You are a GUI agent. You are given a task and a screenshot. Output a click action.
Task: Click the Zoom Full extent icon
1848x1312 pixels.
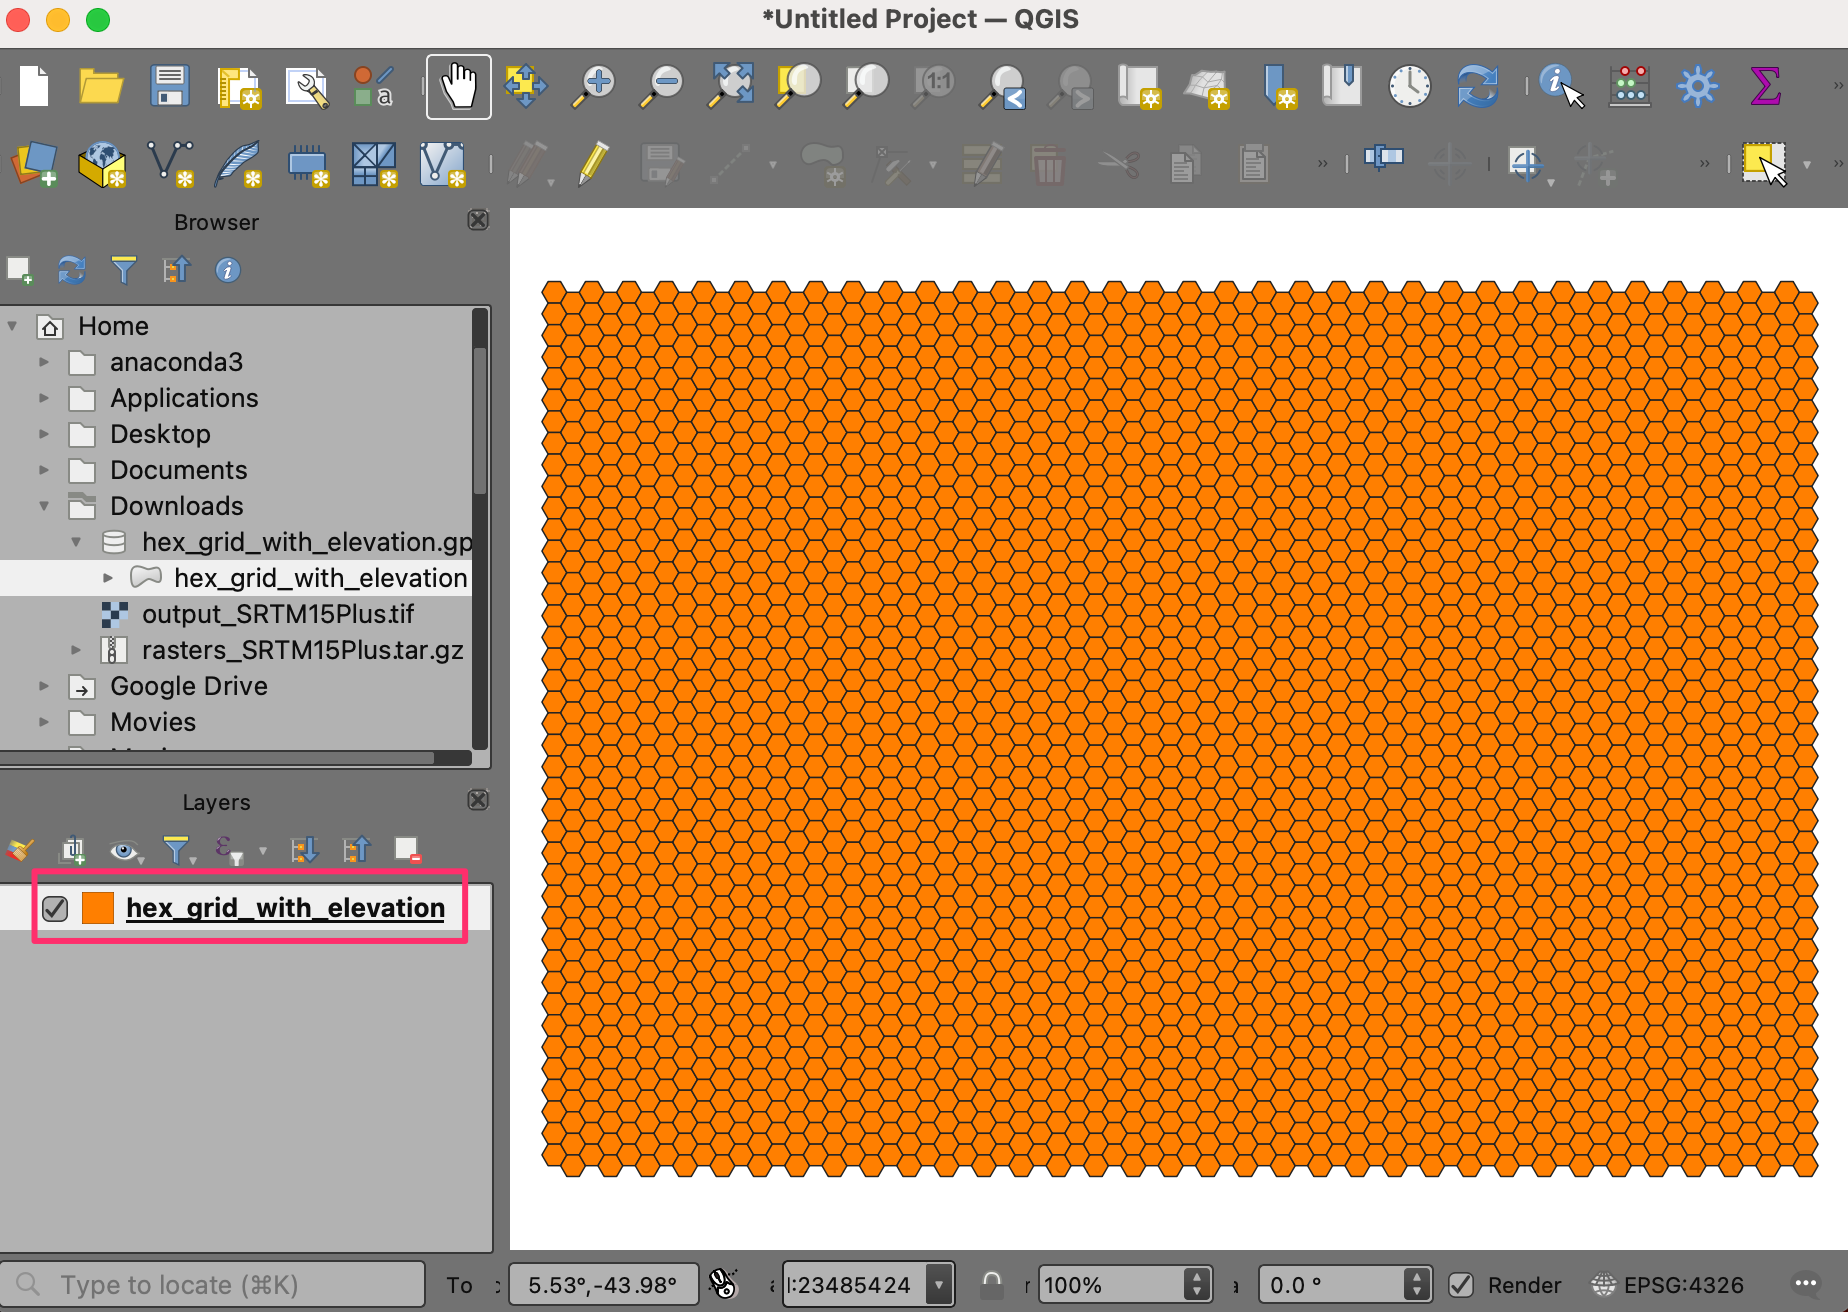pos(731,87)
